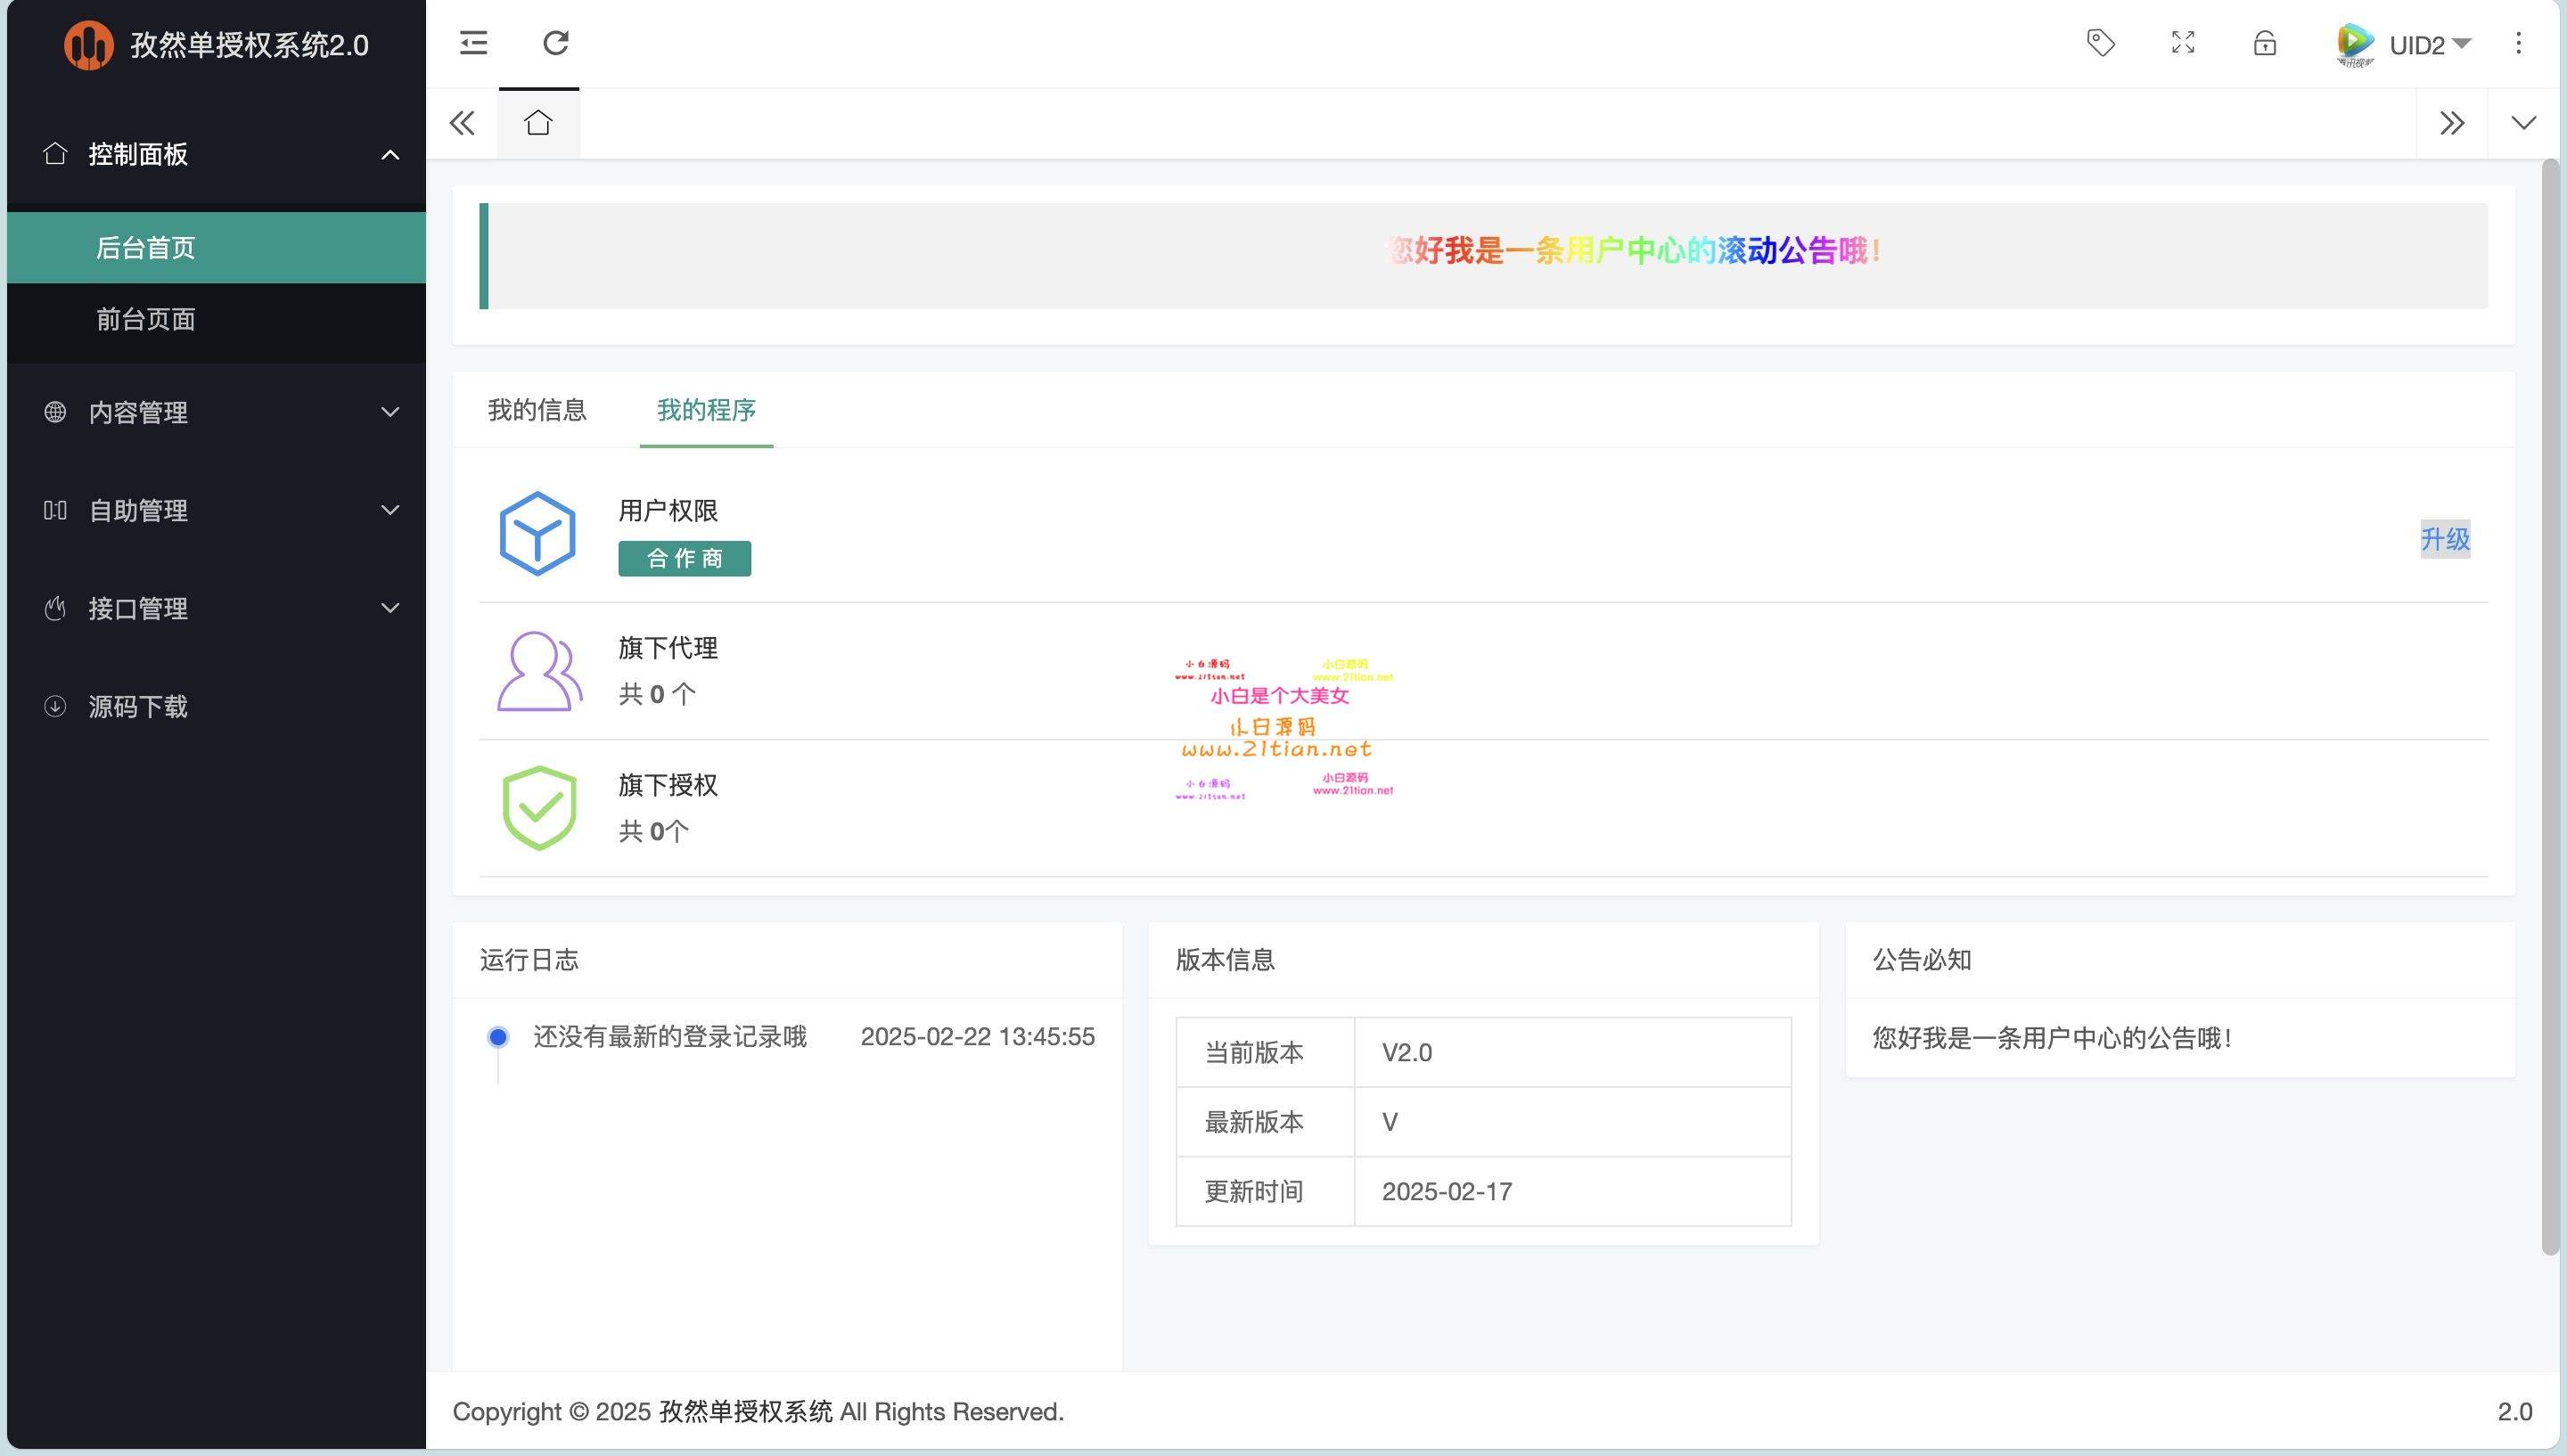Click the purple users icon for 旗下代理

click(539, 671)
